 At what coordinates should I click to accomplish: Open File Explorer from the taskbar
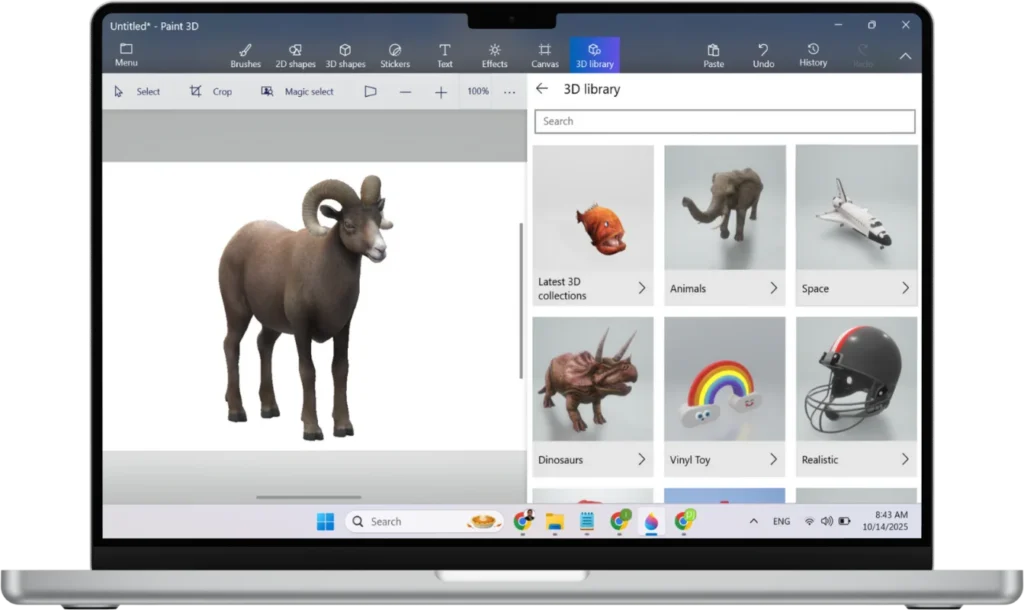pyautogui.click(x=554, y=521)
